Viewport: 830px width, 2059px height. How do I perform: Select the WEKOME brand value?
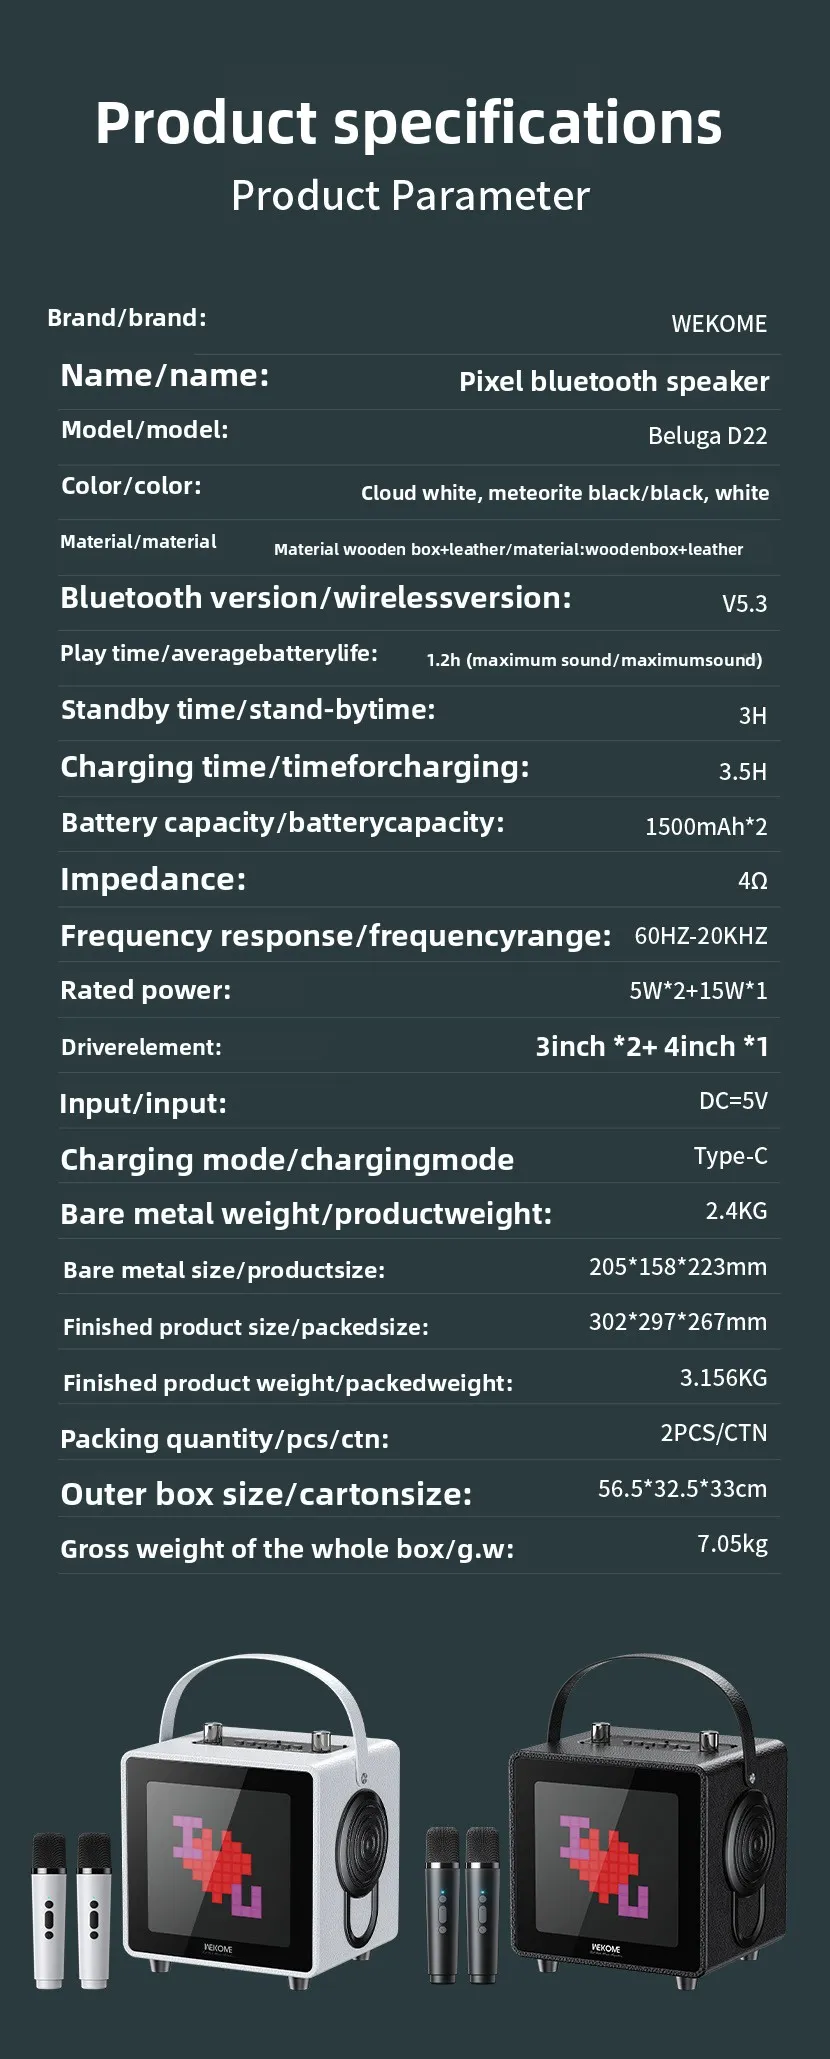tap(719, 324)
